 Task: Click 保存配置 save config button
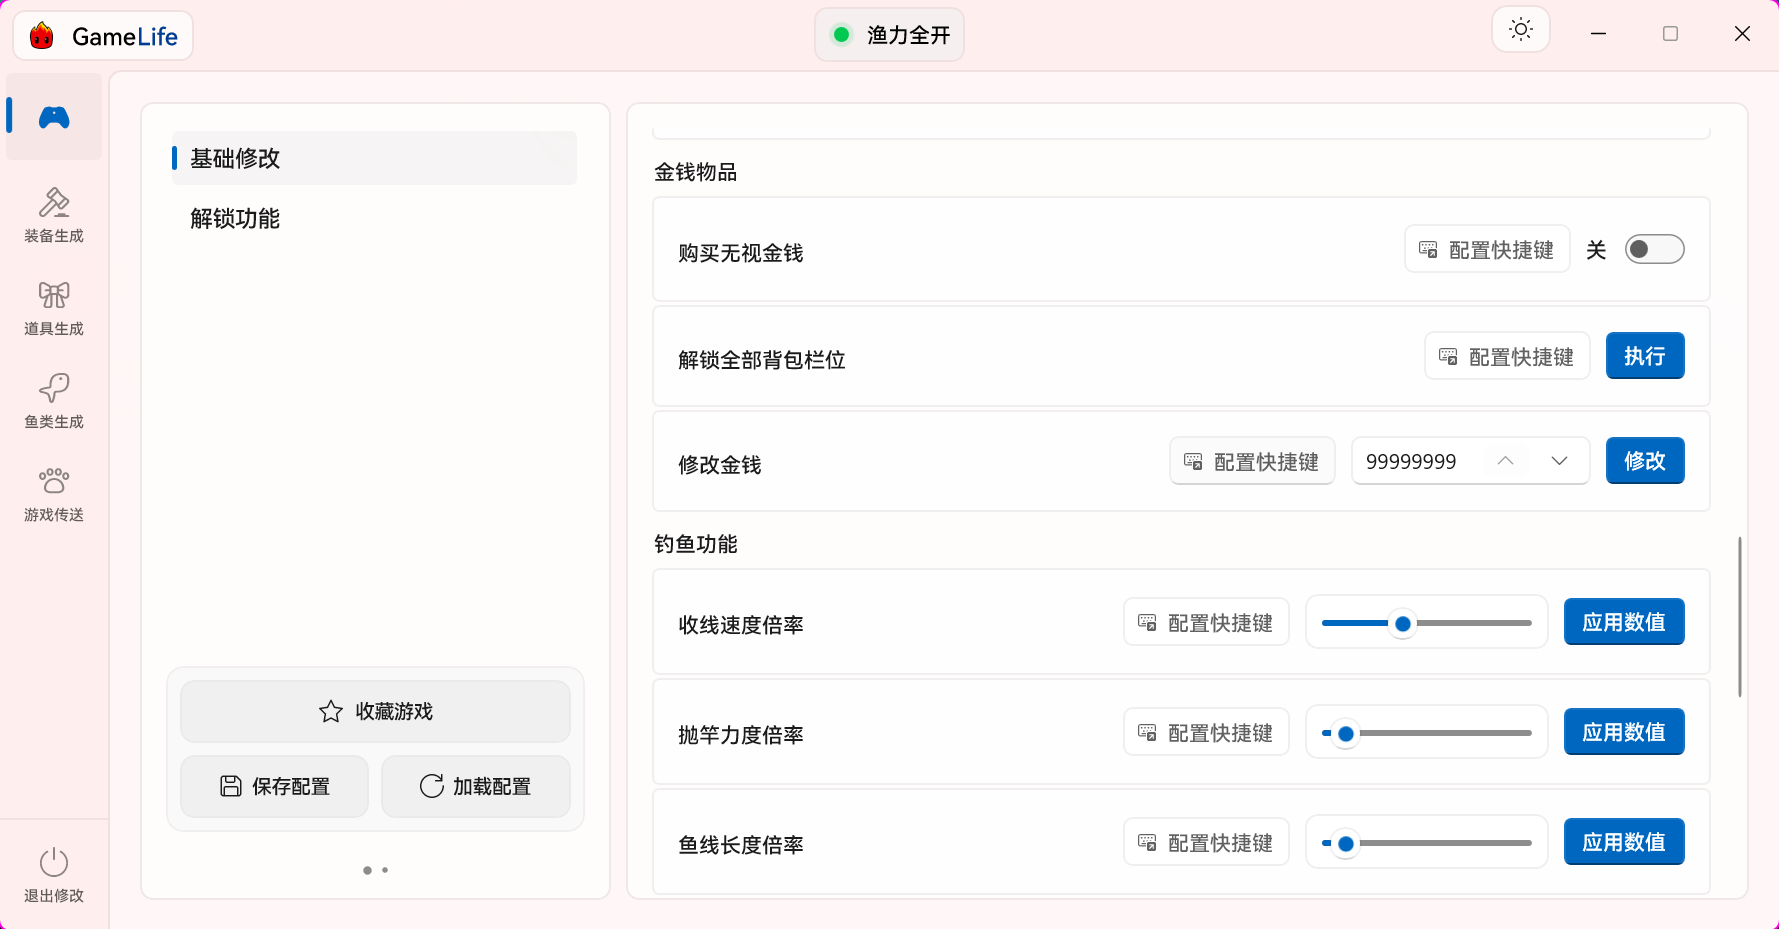coord(274,786)
